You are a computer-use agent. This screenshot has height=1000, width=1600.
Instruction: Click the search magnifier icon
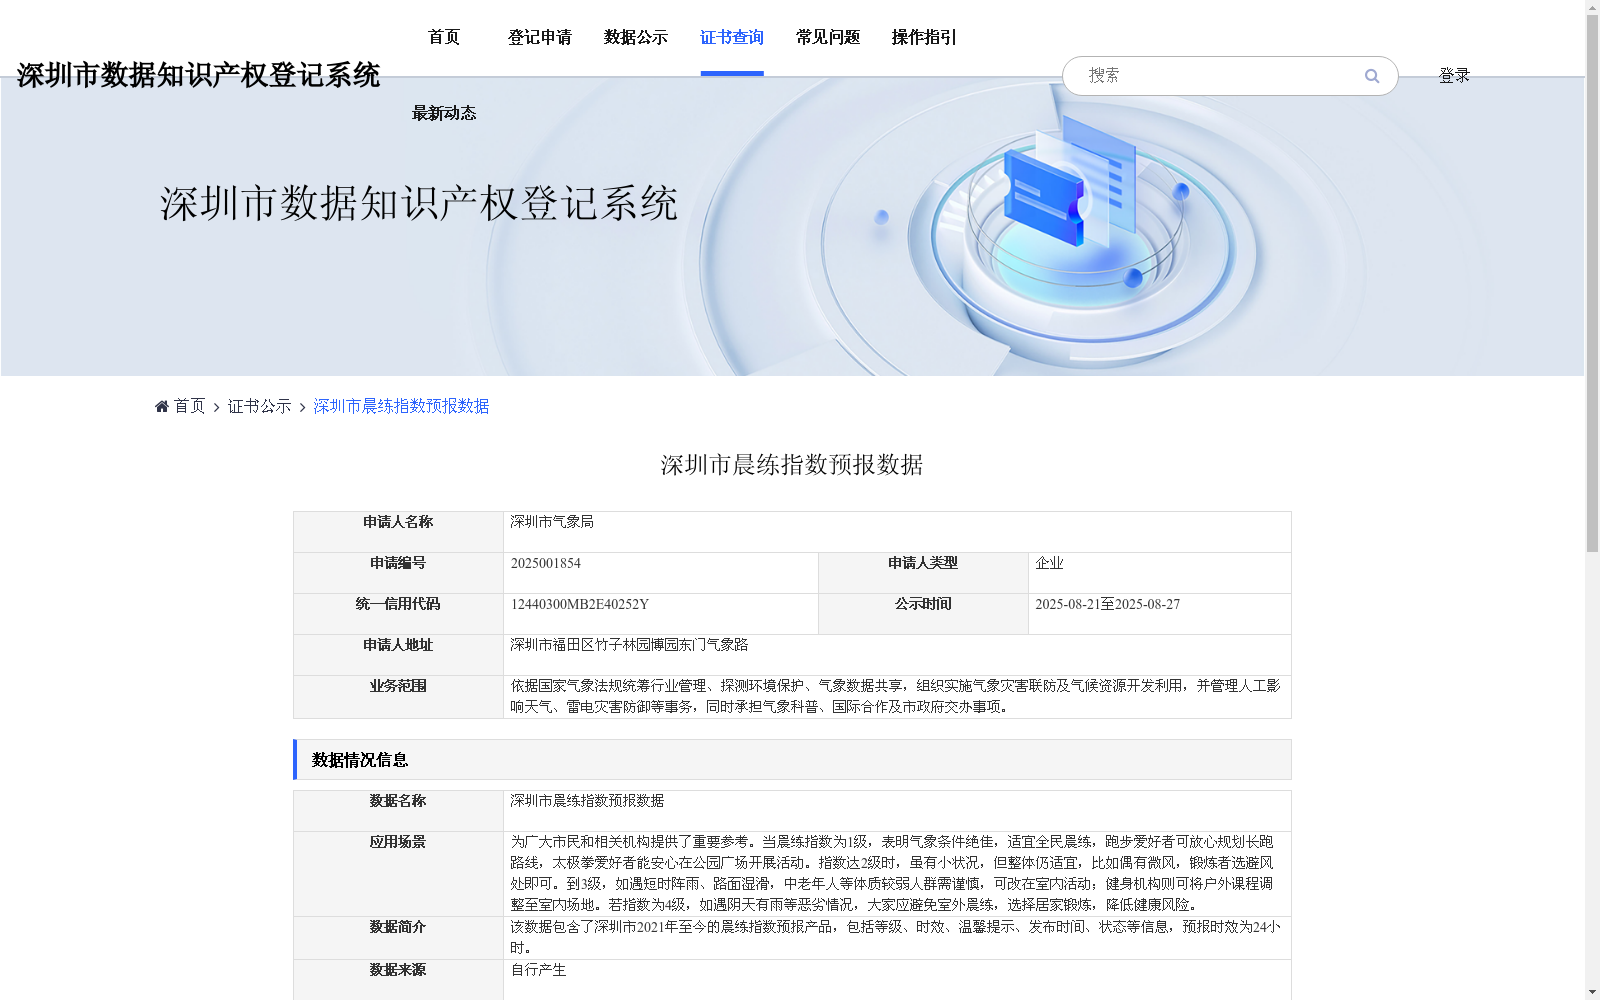pos(1372,76)
